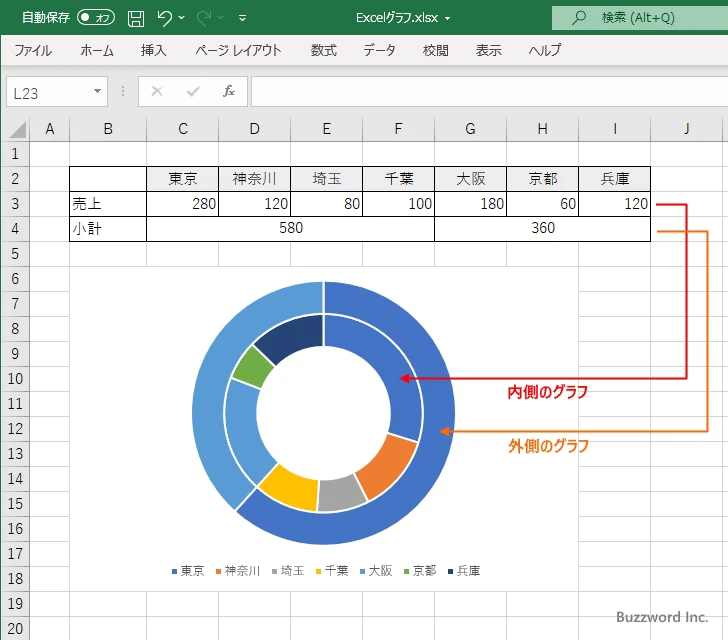Expand the Redo history dropdown arrow
728x640 pixels.
tap(221, 18)
